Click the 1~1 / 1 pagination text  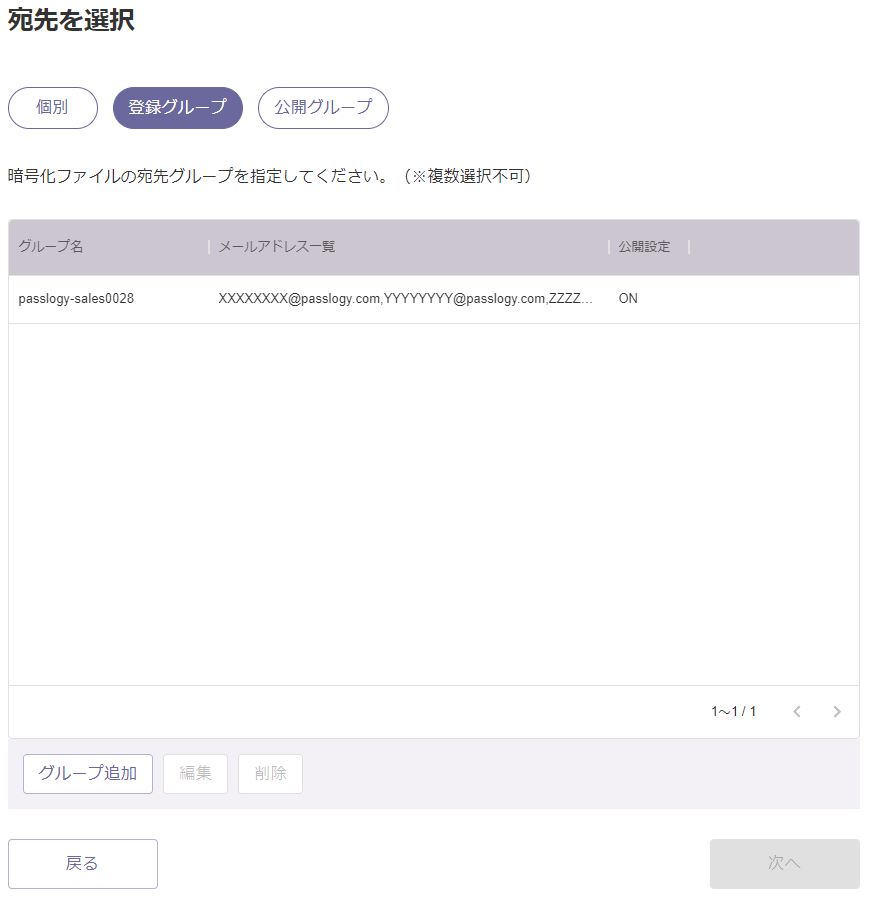(734, 712)
